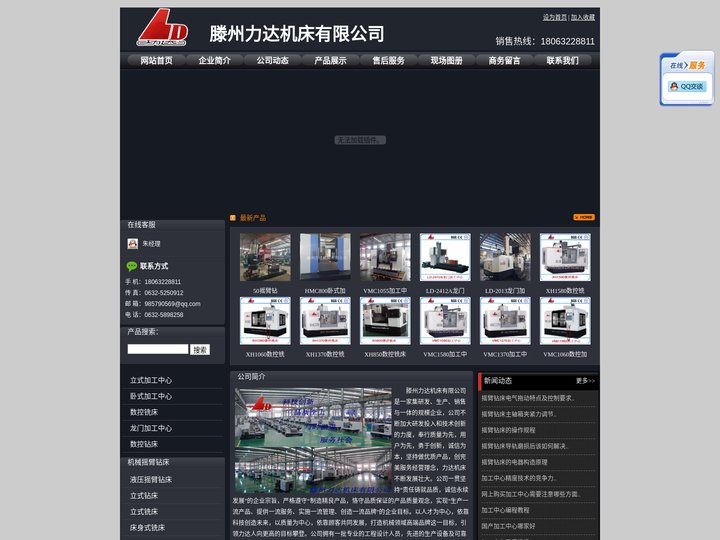Click the 加入收藏 link

tap(583, 17)
